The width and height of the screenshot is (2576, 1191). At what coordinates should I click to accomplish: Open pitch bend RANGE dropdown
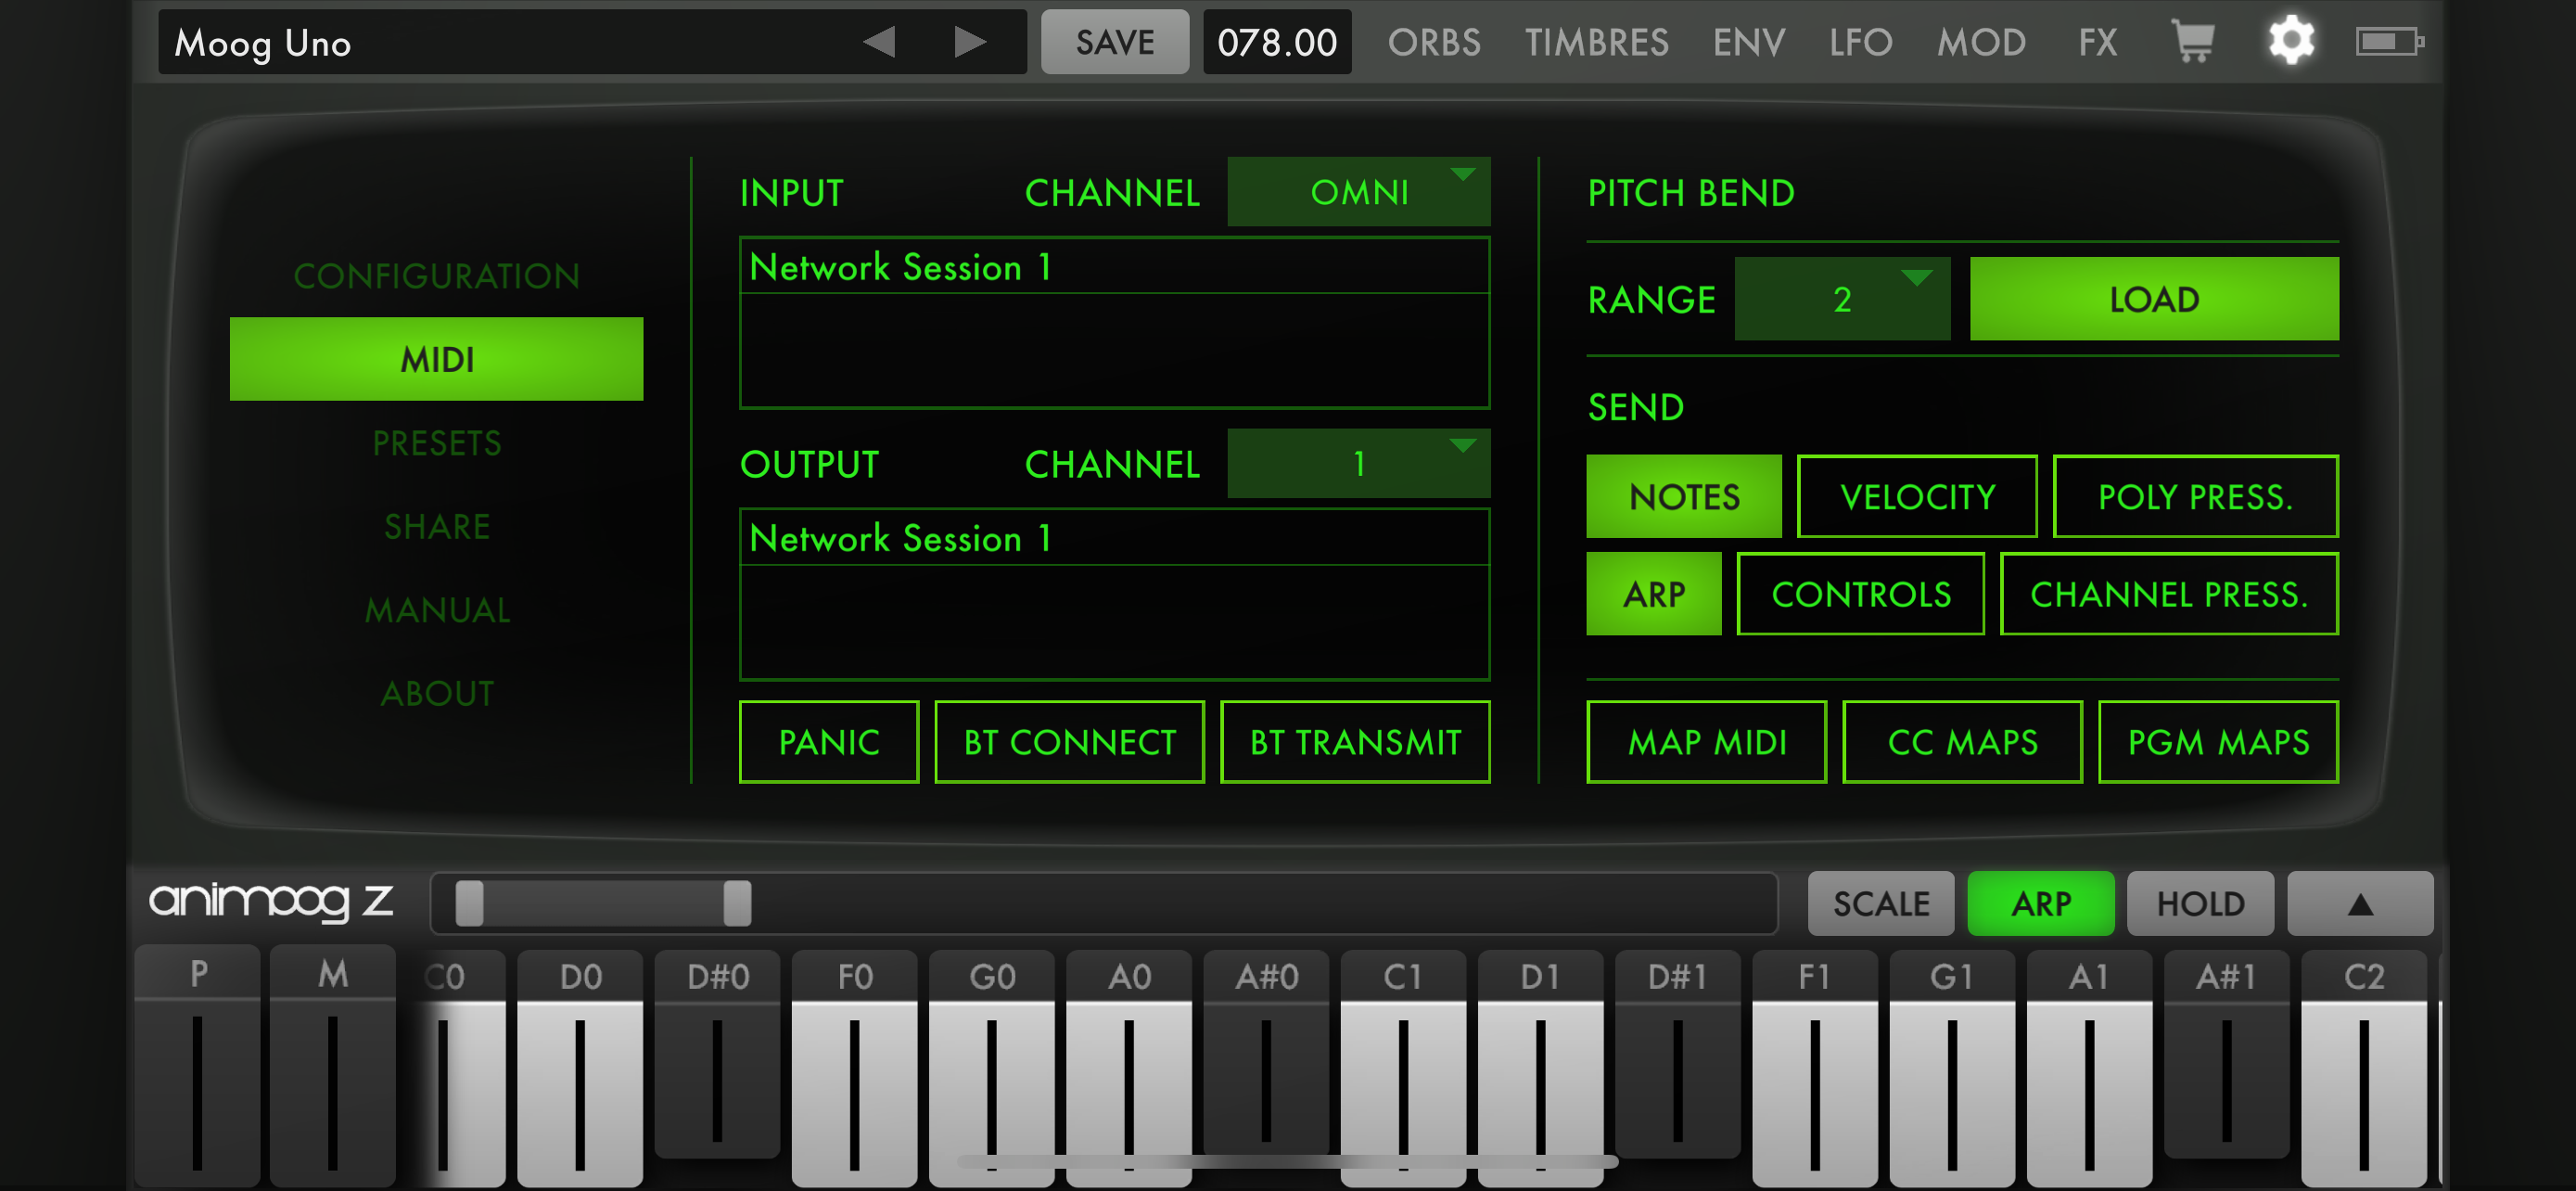click(x=1842, y=299)
